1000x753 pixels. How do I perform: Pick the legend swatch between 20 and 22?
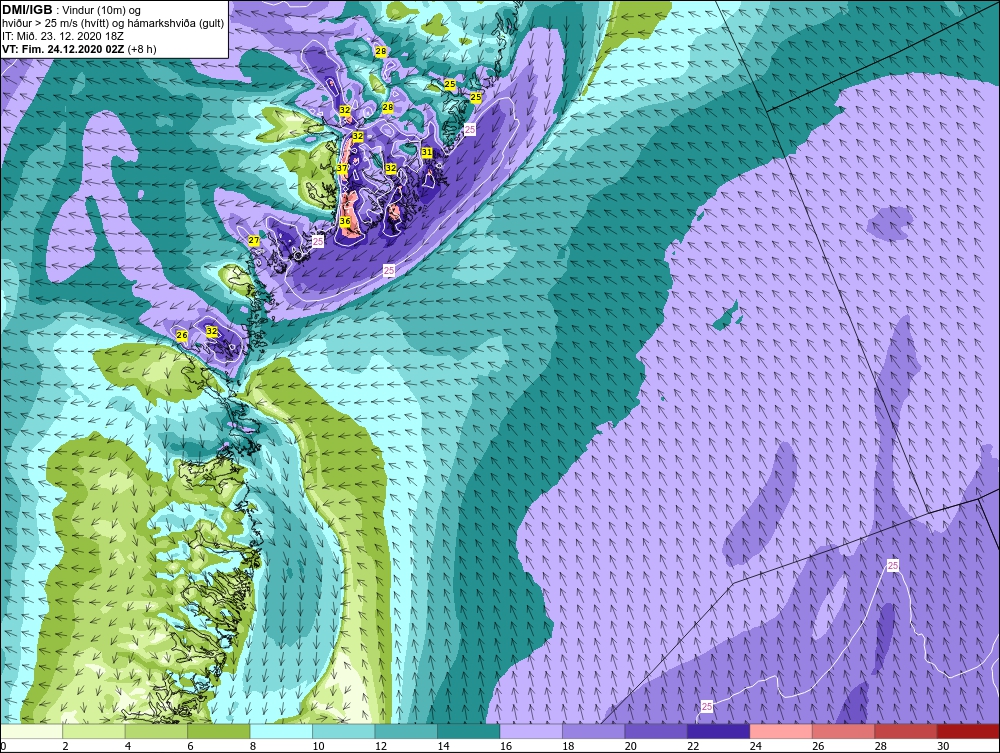pos(656,731)
